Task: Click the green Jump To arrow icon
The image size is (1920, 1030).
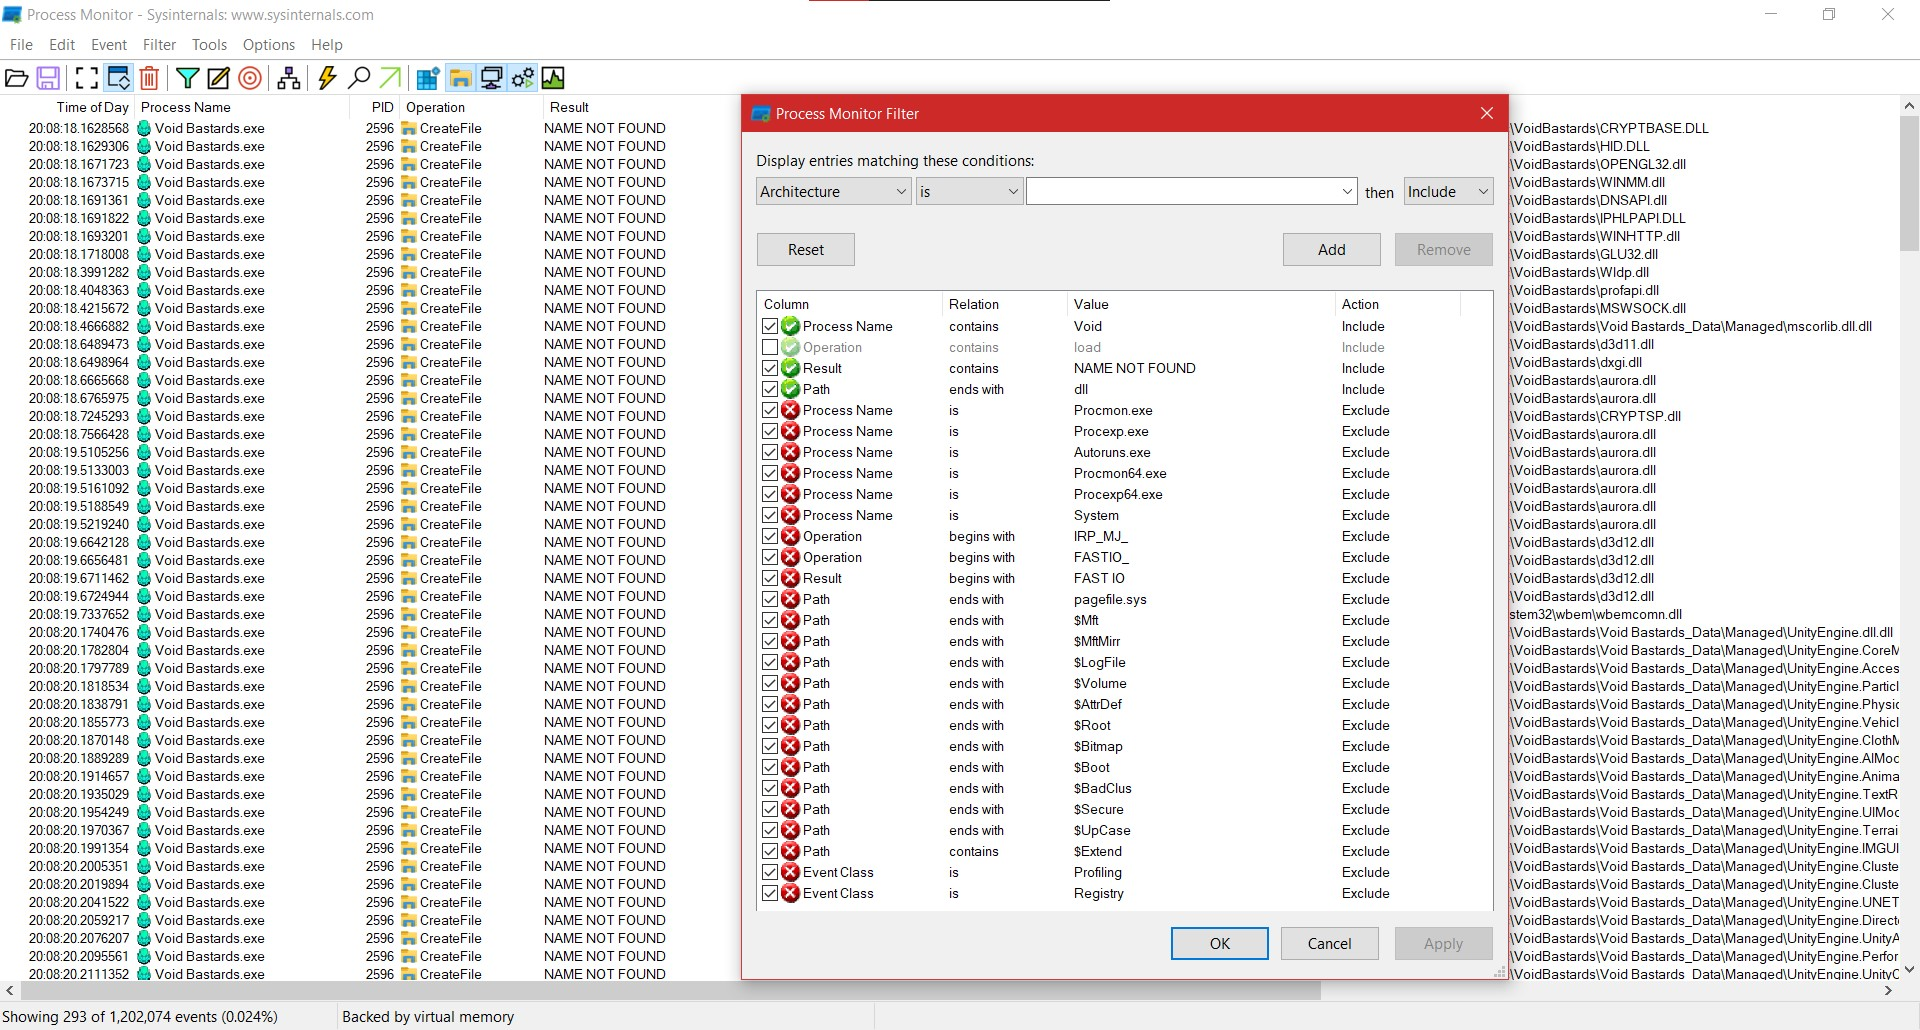Action: [390, 78]
